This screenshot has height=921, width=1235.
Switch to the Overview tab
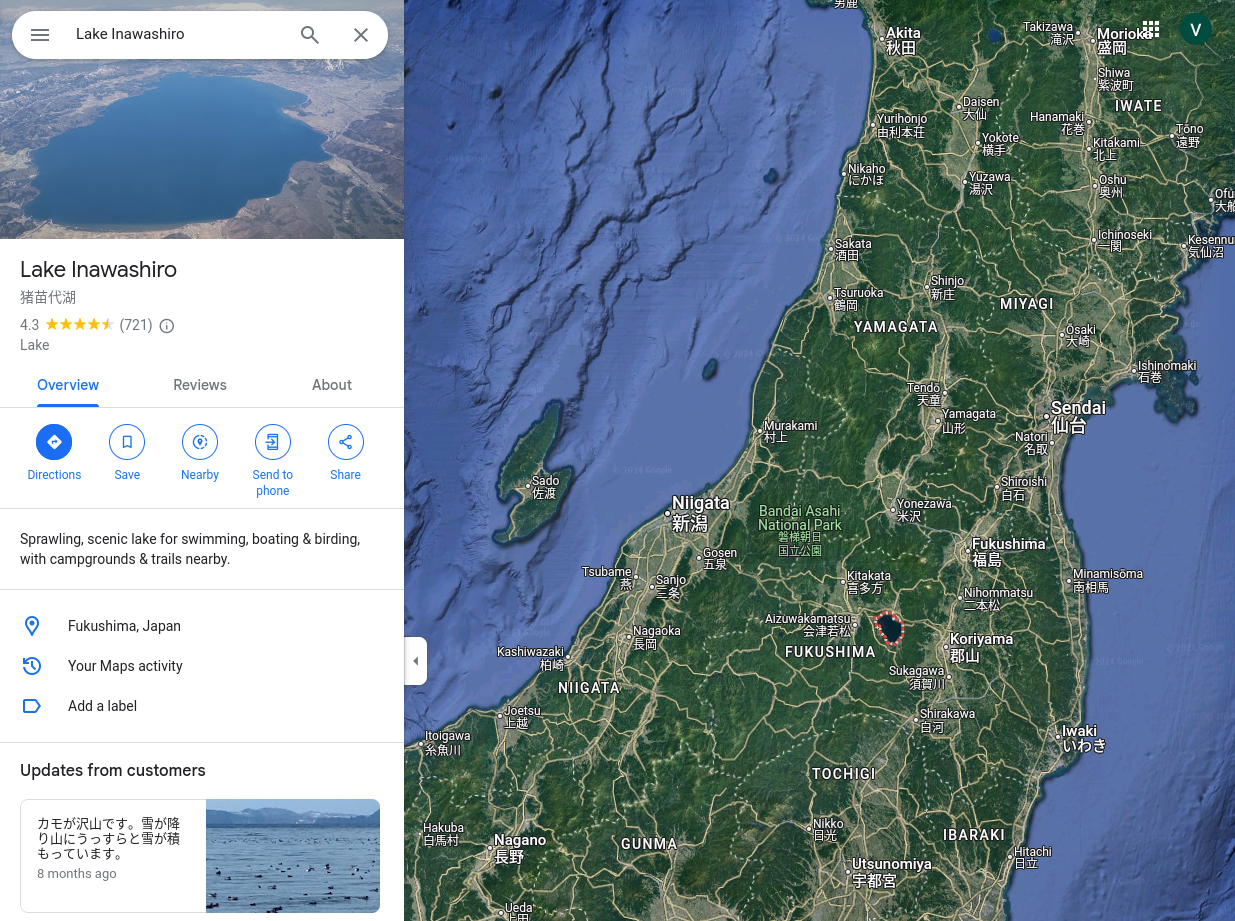[x=68, y=385]
